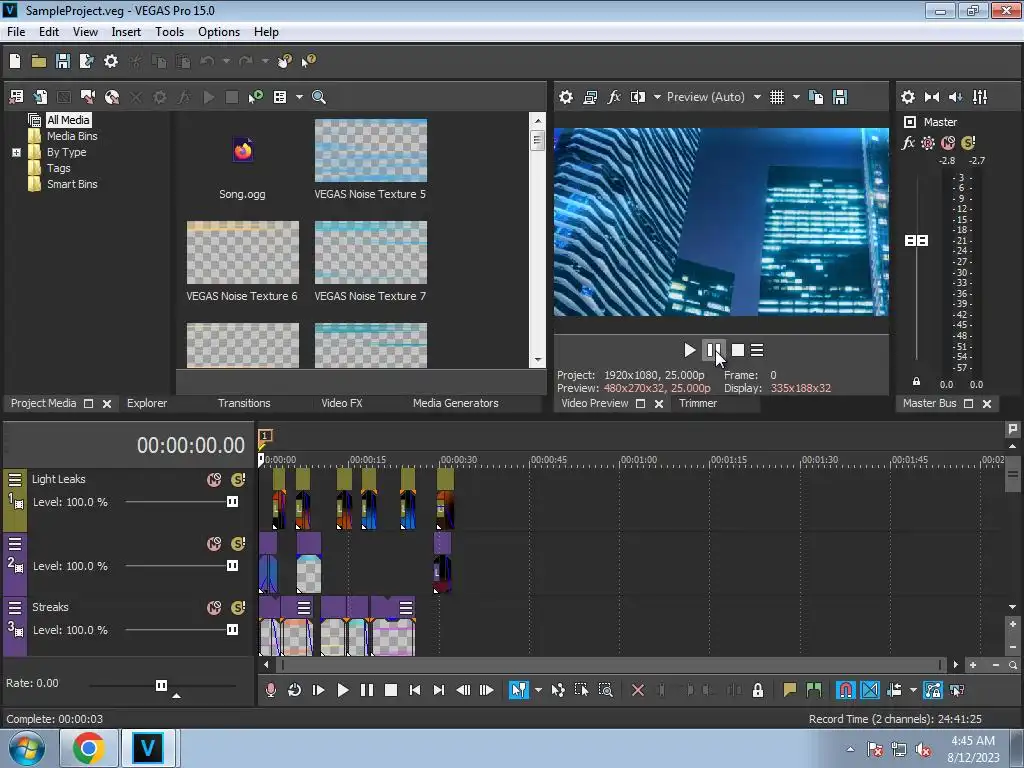The width and height of the screenshot is (1024, 768).
Task: Play from start in transport bar
Action: click(x=319, y=690)
